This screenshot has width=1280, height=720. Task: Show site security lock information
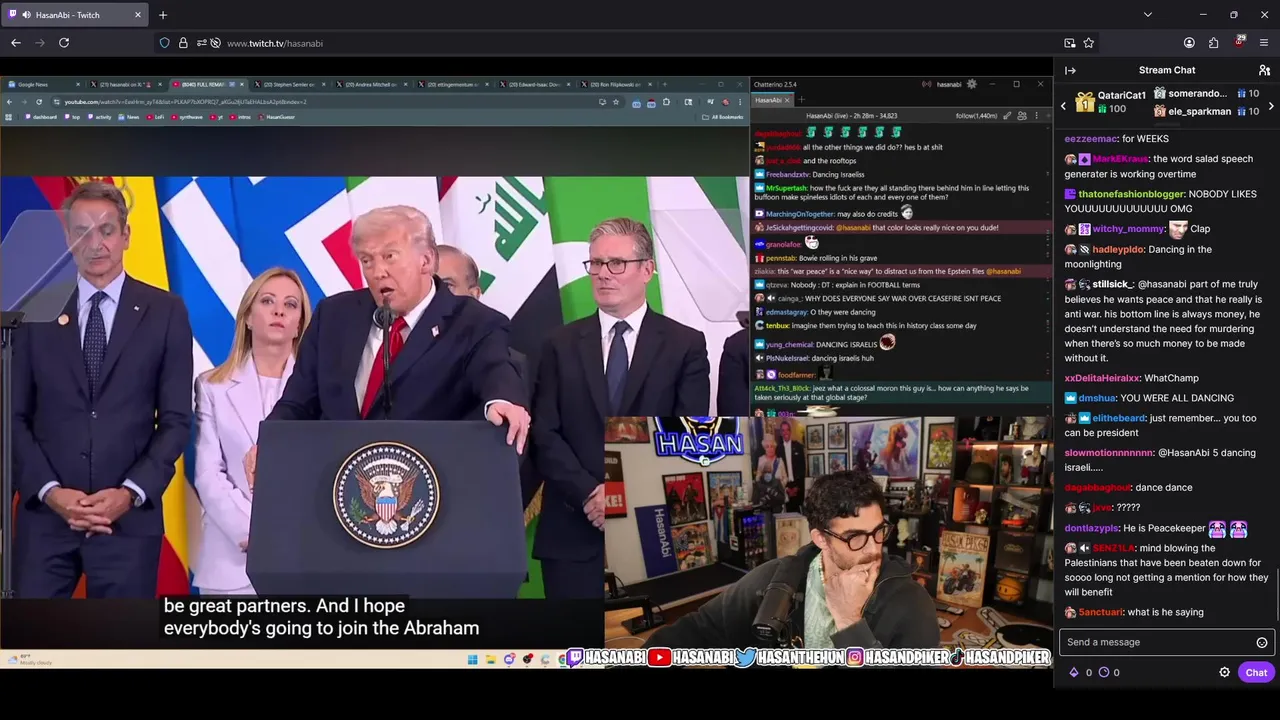(x=183, y=43)
